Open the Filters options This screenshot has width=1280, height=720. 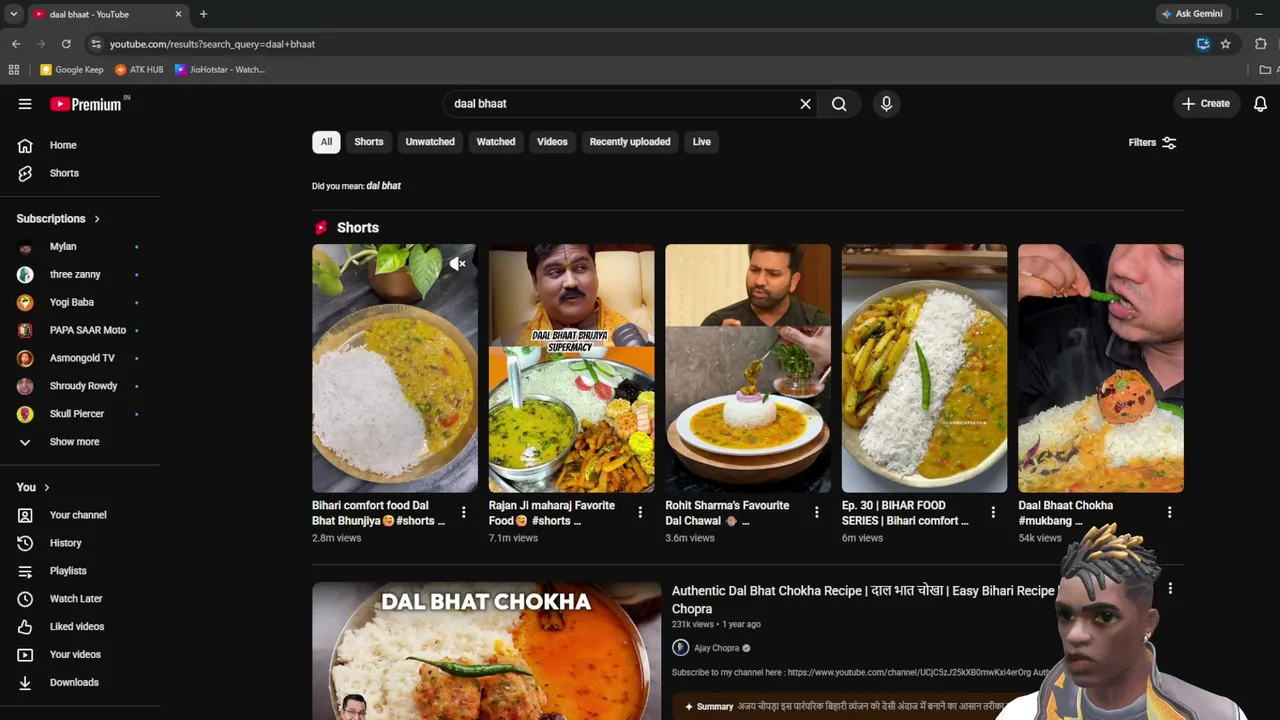(x=1152, y=143)
